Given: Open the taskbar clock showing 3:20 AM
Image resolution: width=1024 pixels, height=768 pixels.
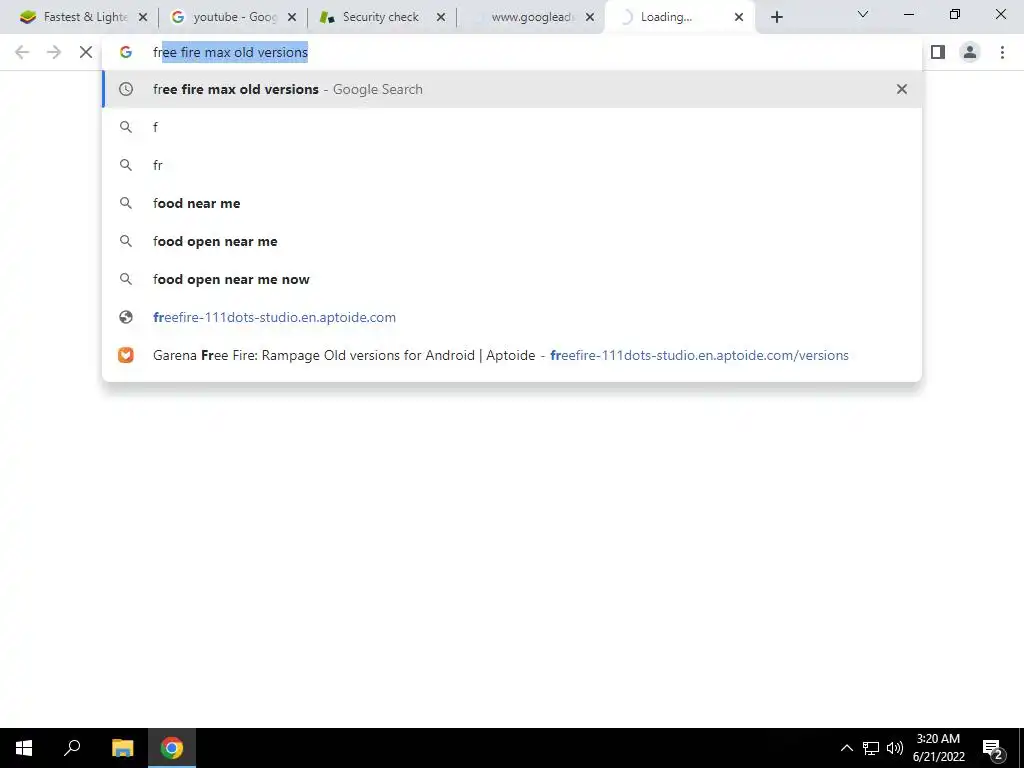Looking at the screenshot, I should coord(938,748).
